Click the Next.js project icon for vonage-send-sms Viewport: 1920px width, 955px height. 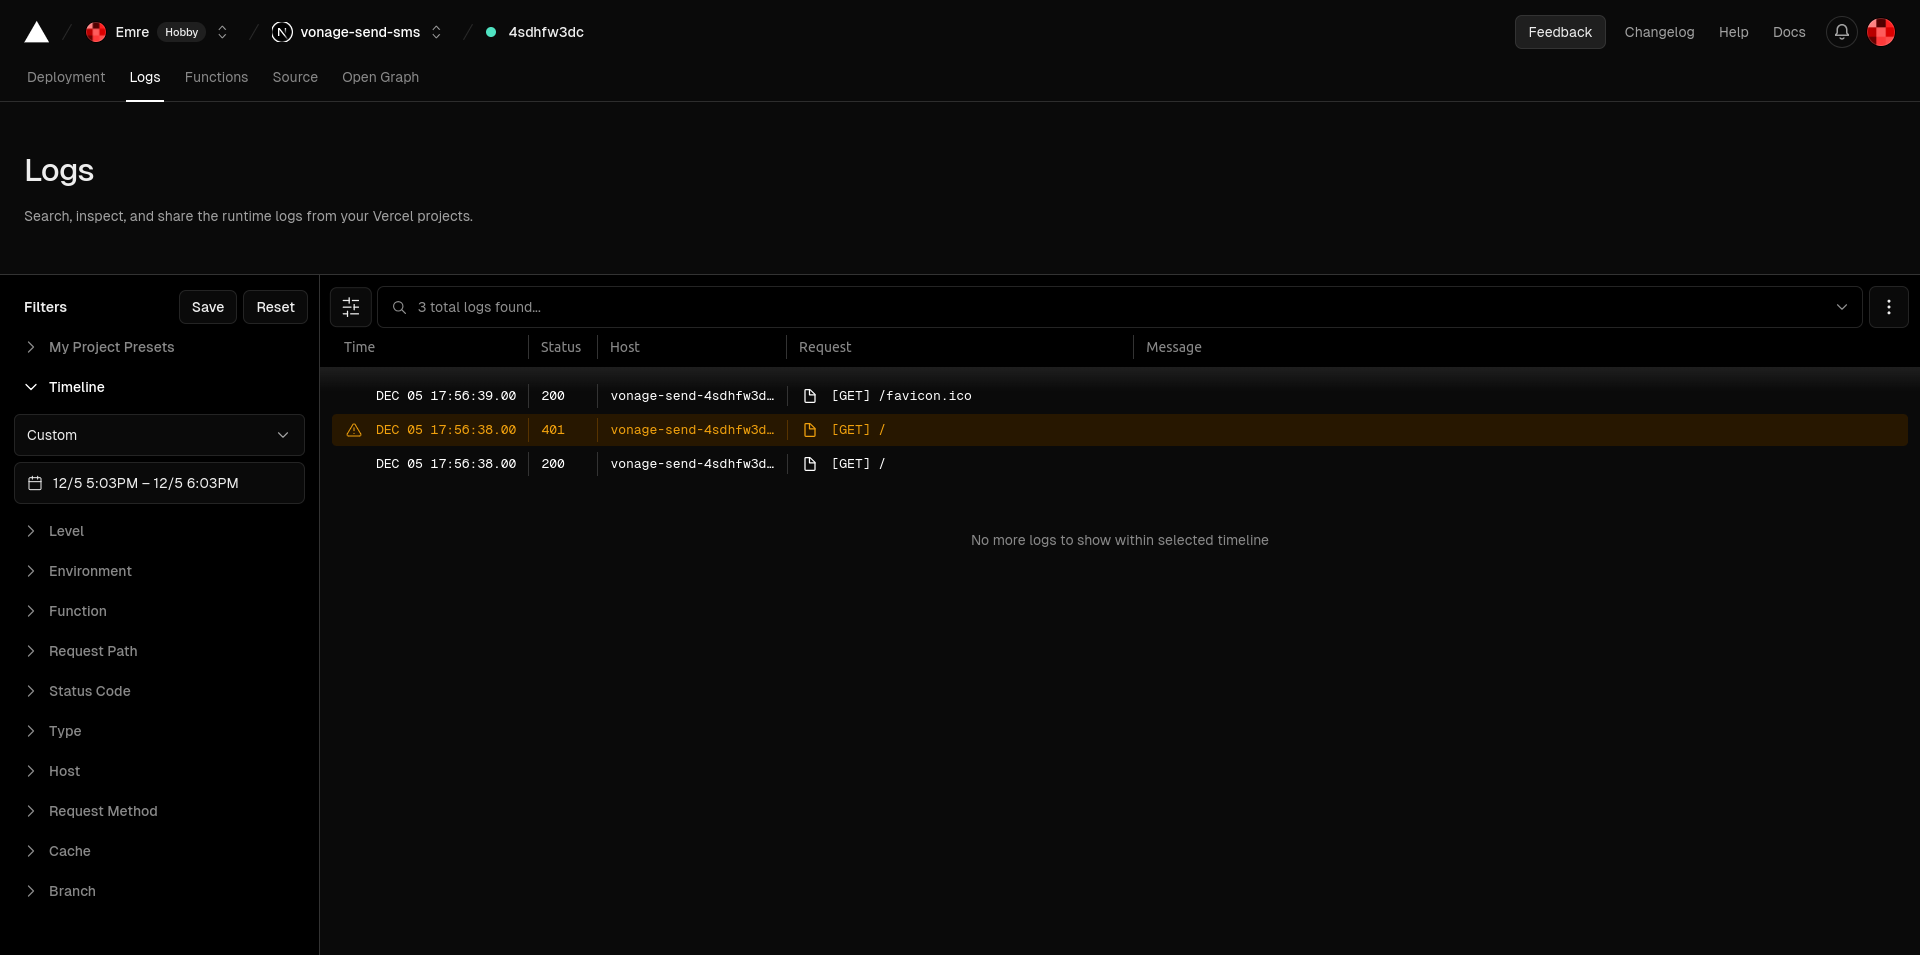click(282, 32)
